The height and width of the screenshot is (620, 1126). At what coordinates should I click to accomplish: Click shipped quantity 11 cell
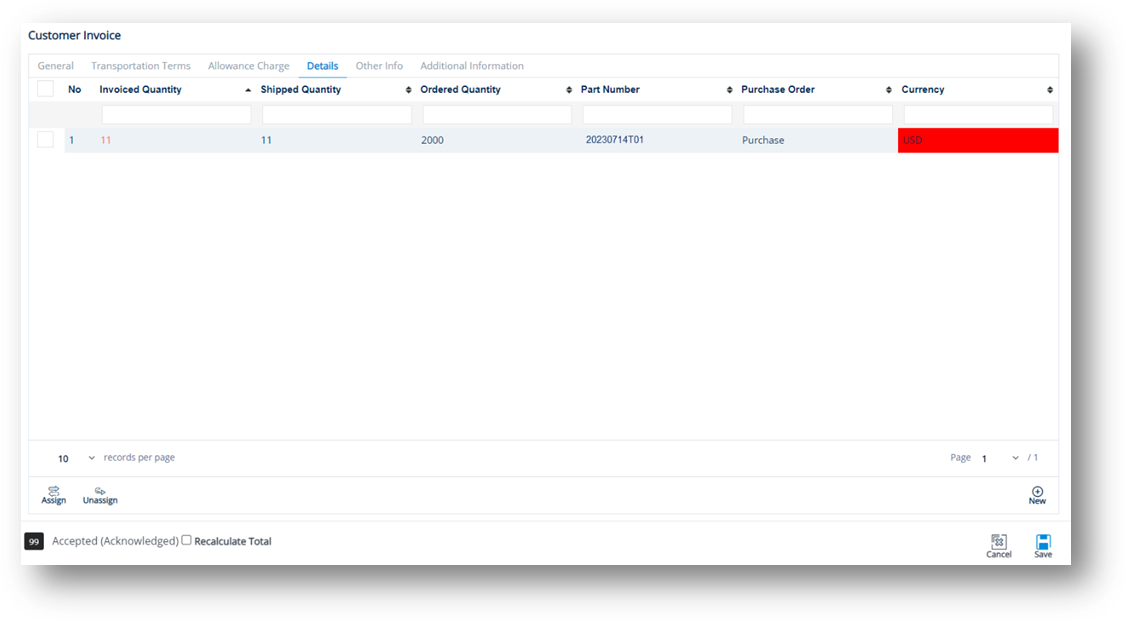pyautogui.click(x=266, y=140)
